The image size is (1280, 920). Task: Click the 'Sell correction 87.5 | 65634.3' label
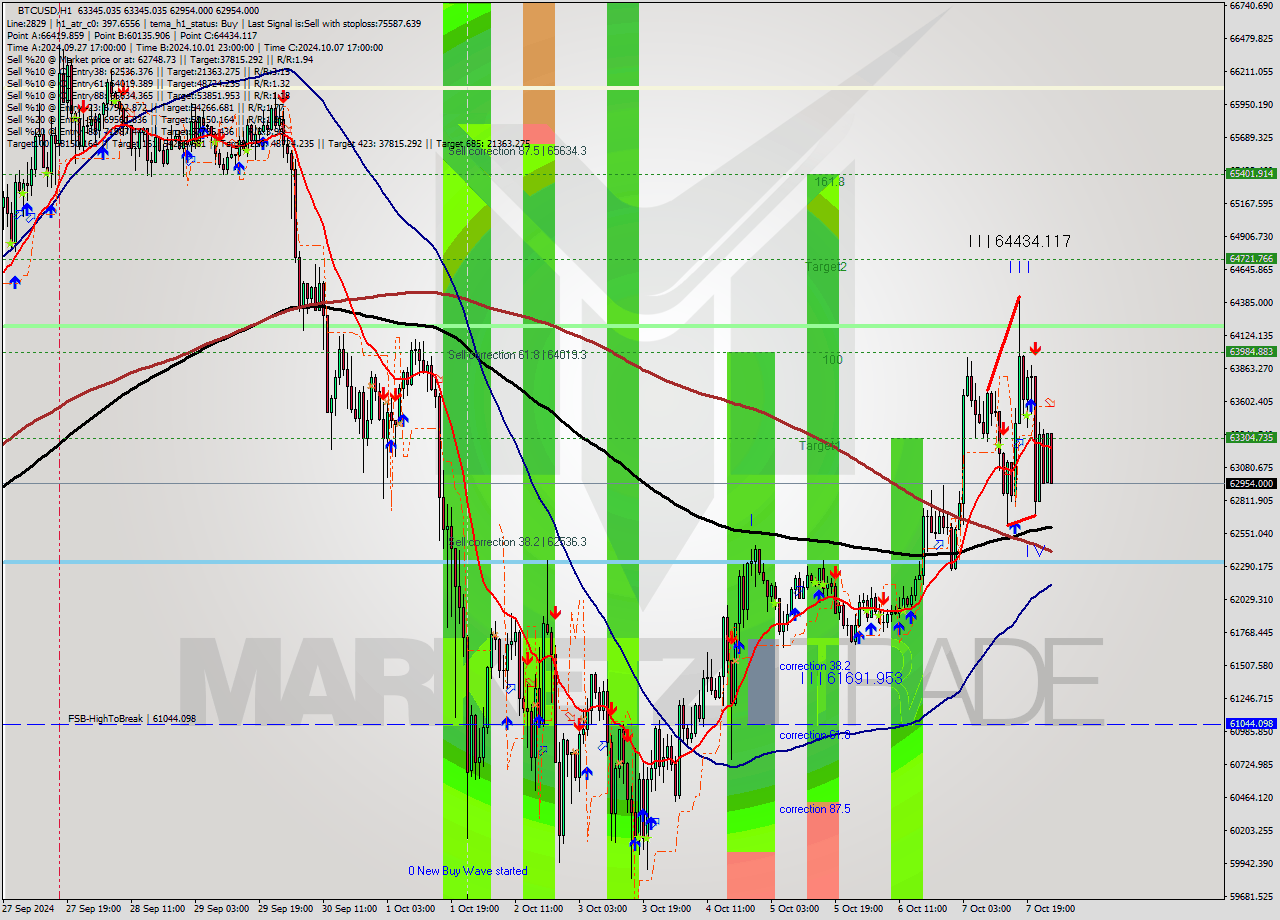(x=517, y=151)
